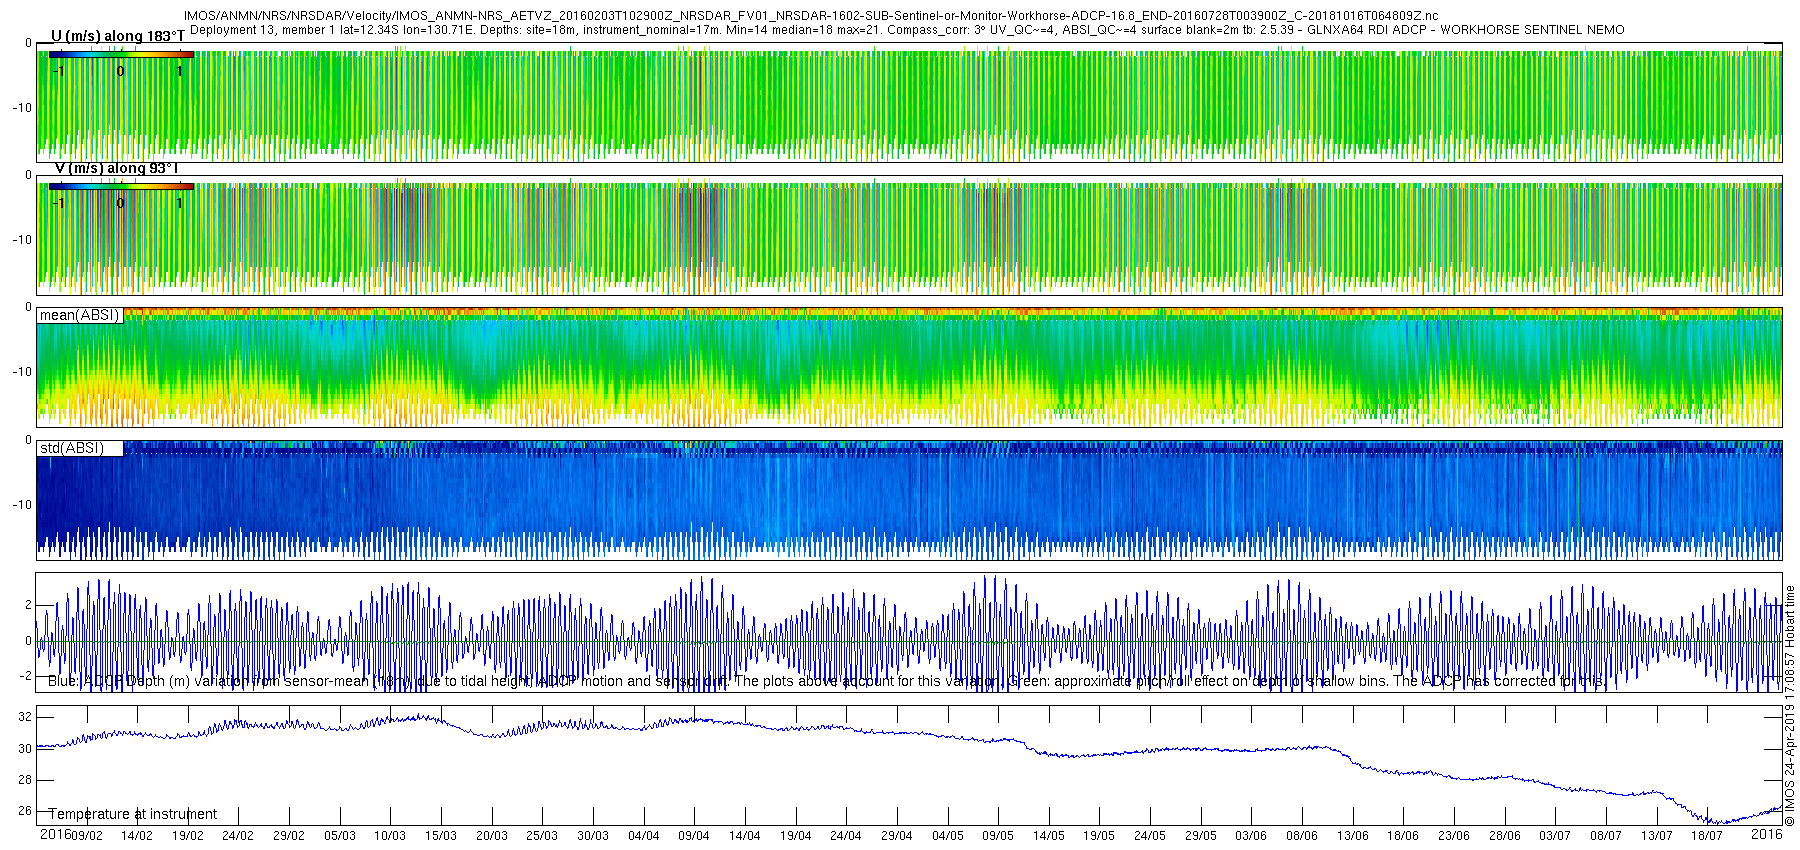Click the vertical IMOS copyright timestamp text
Viewport: 1800px width, 850px height.
pyautogui.click(x=1790, y=705)
